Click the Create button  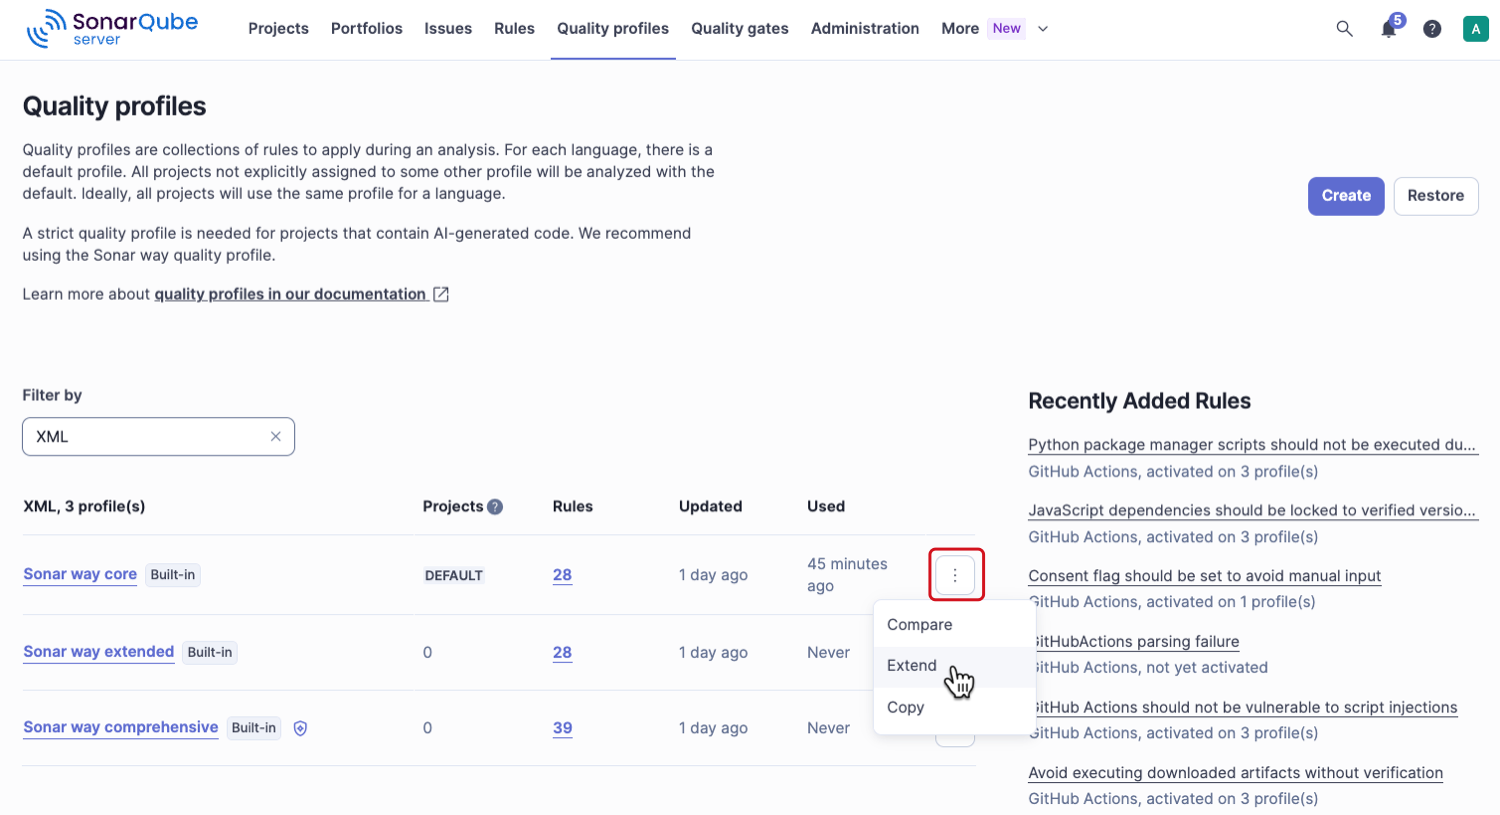point(1346,196)
